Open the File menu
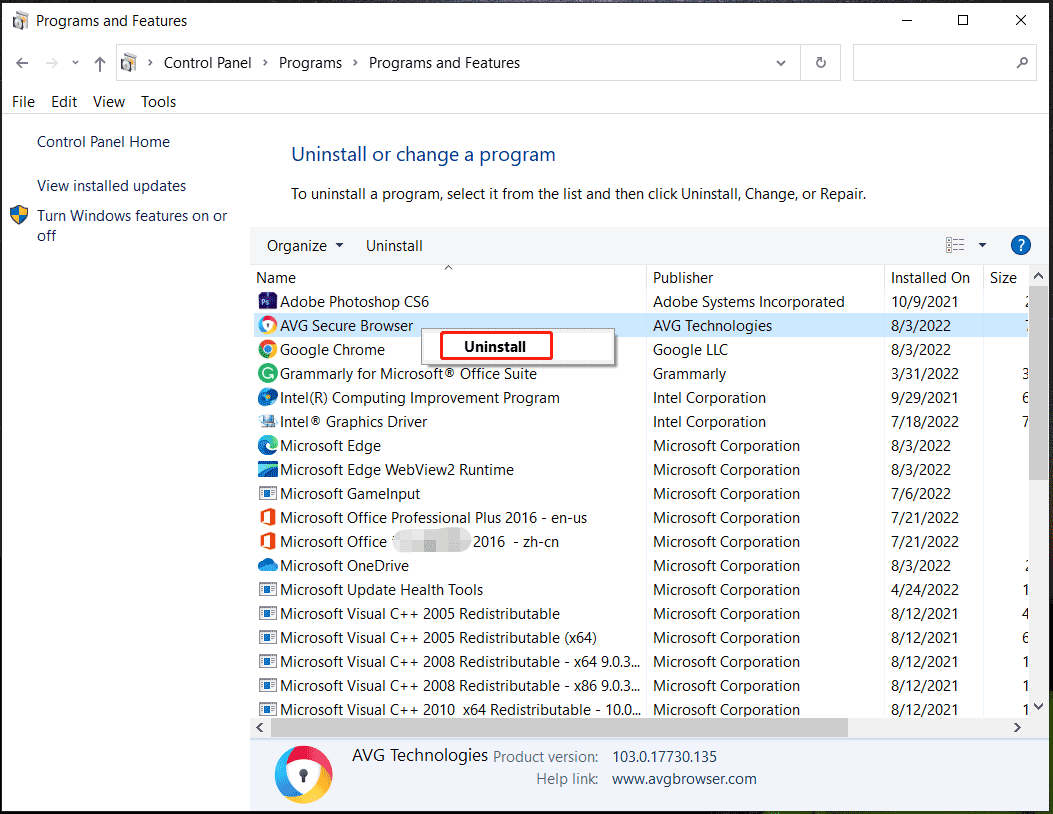This screenshot has width=1053, height=814. [x=24, y=101]
